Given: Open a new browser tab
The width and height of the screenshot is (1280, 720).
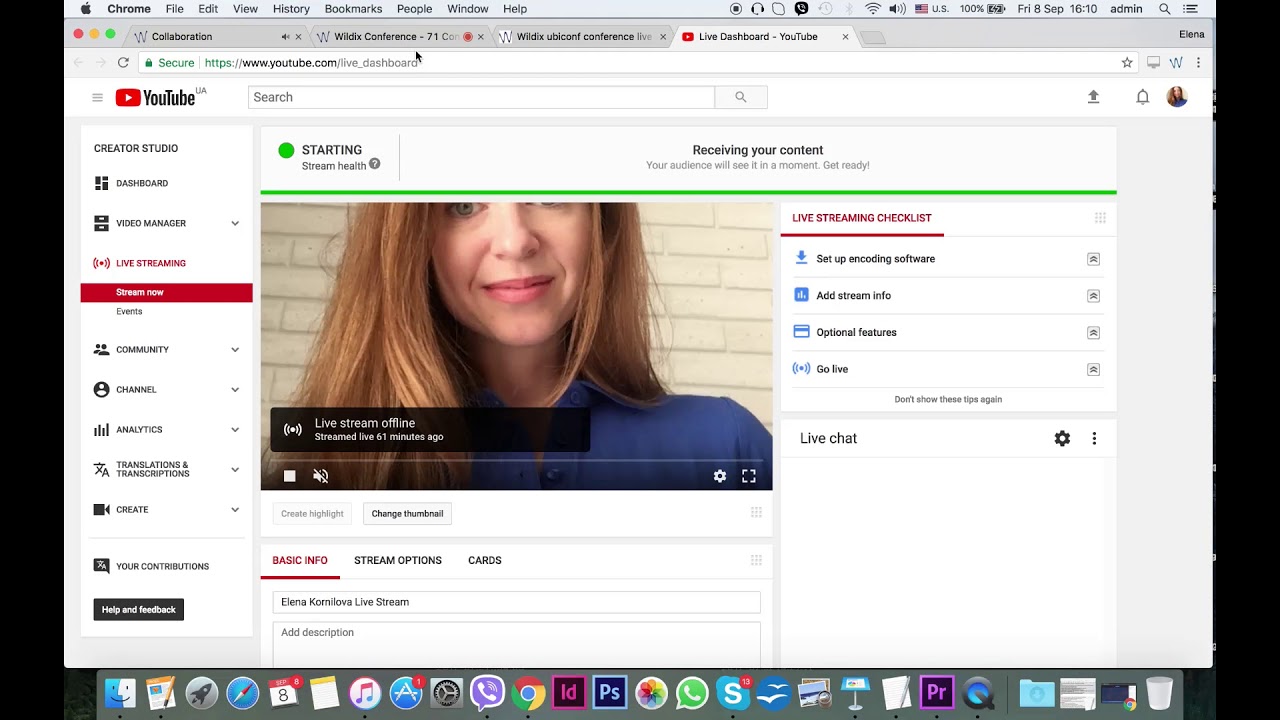Looking at the screenshot, I should pyautogui.click(x=872, y=38).
